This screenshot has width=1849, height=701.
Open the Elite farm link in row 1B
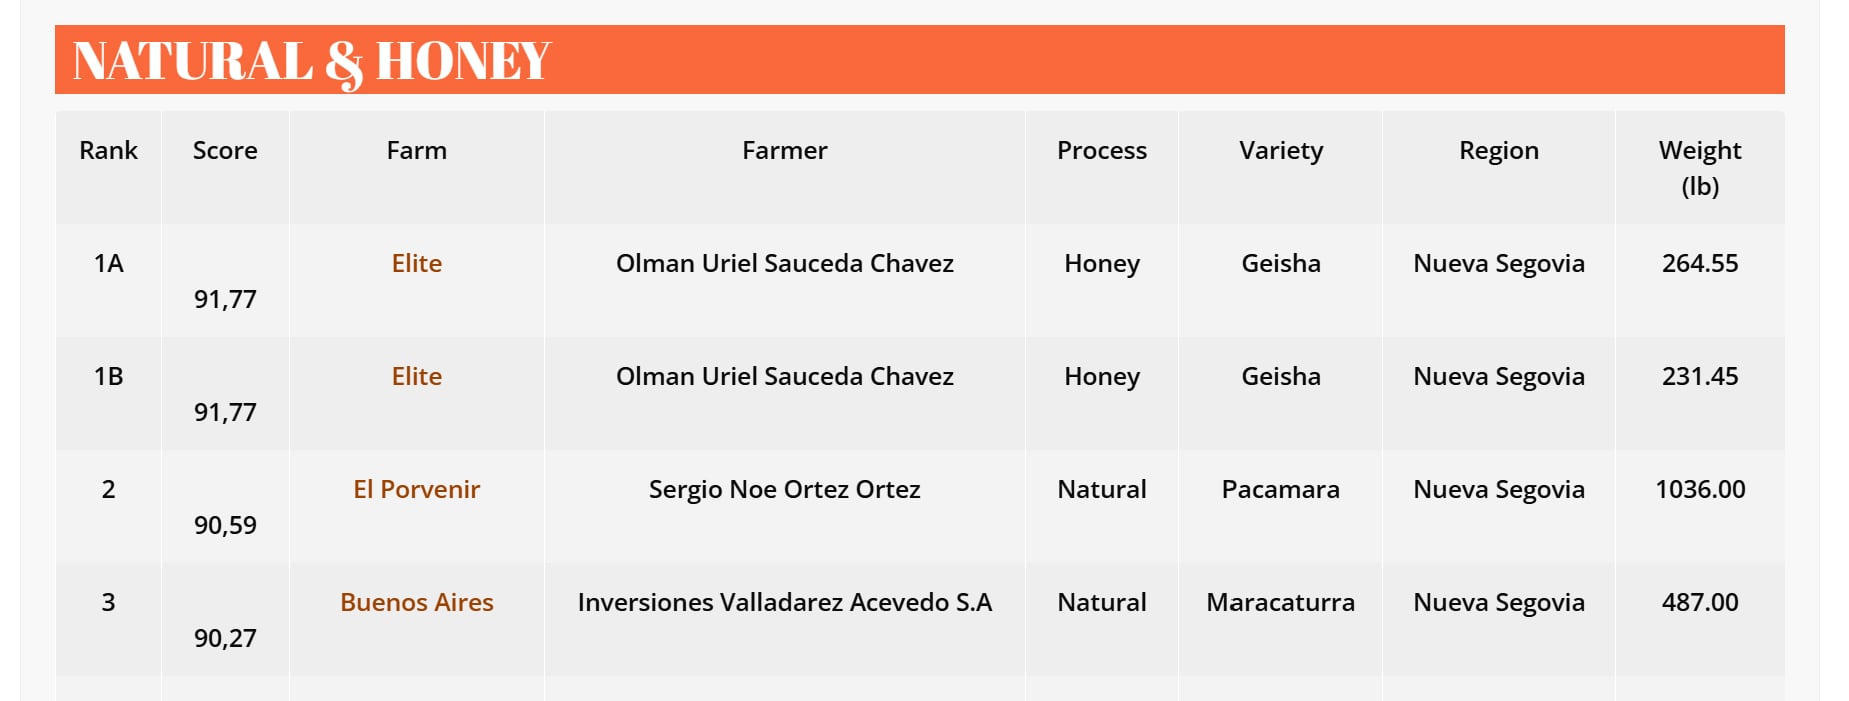click(416, 376)
